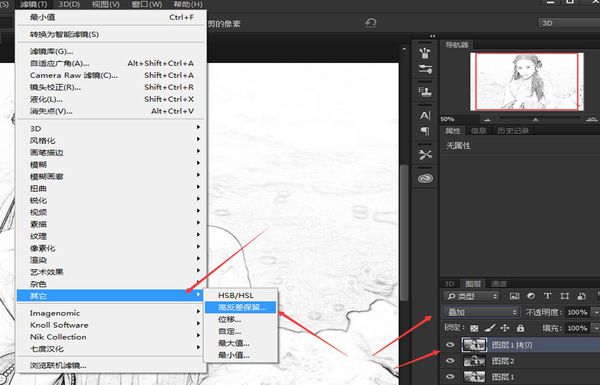Open Camera Raw 滤镜(C)
600x385 pixels.
[x=111, y=75]
